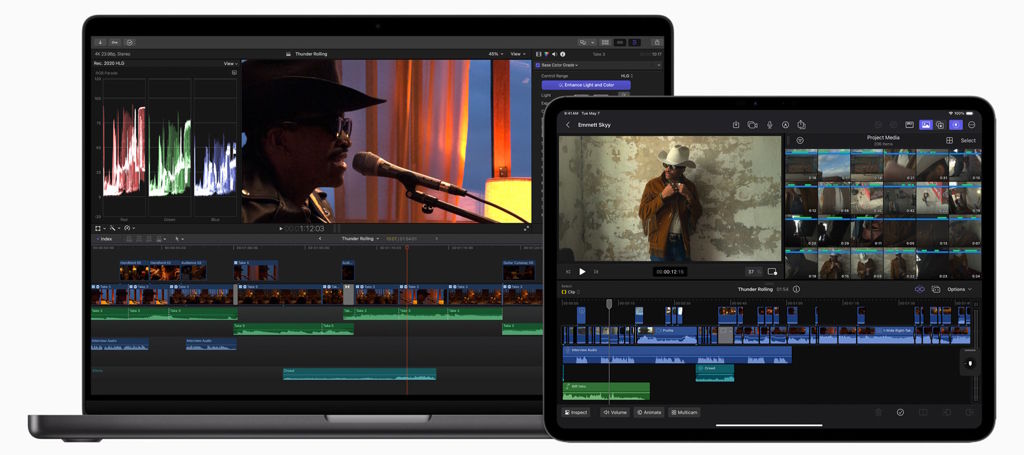Image resolution: width=1024 pixels, height=455 pixels.
Task: Toggle the photo browser button on iPad
Action: click(926, 125)
